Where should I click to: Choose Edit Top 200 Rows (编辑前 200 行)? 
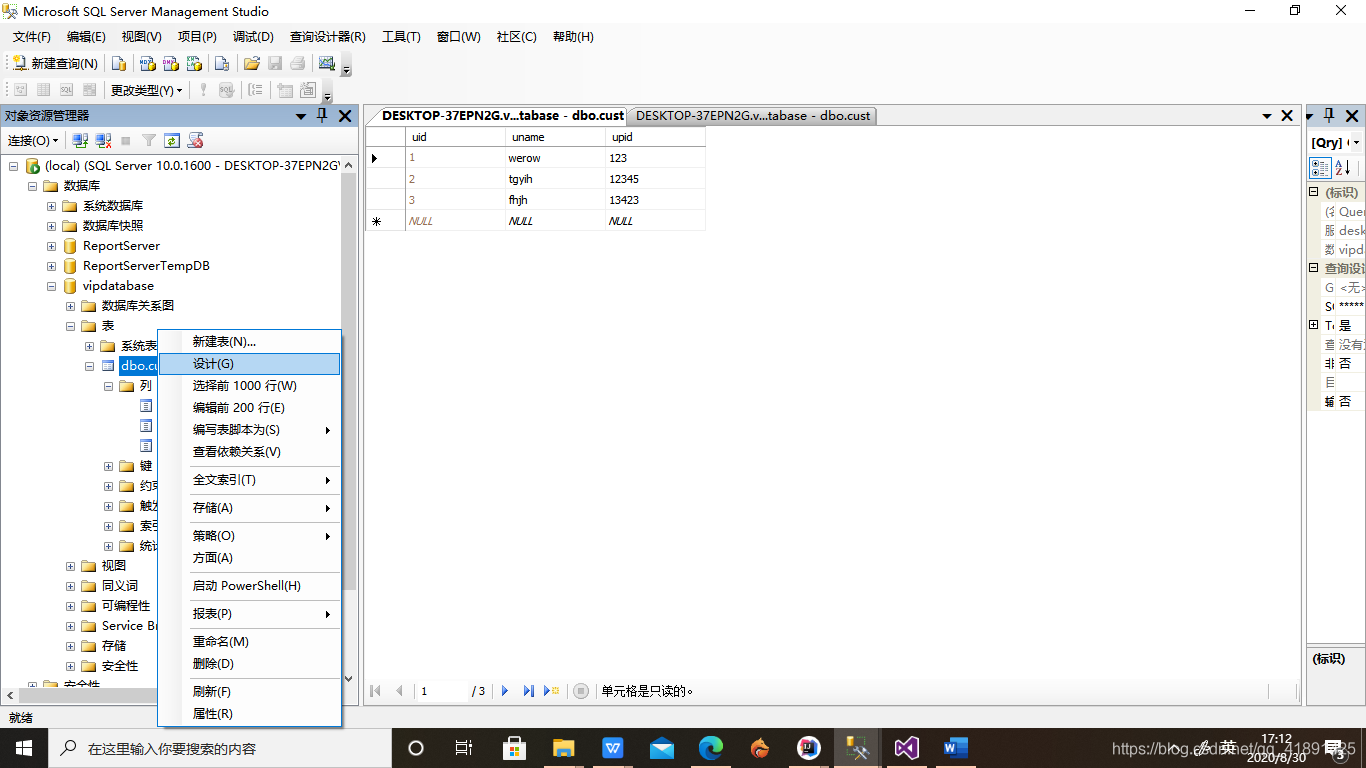pos(249,408)
